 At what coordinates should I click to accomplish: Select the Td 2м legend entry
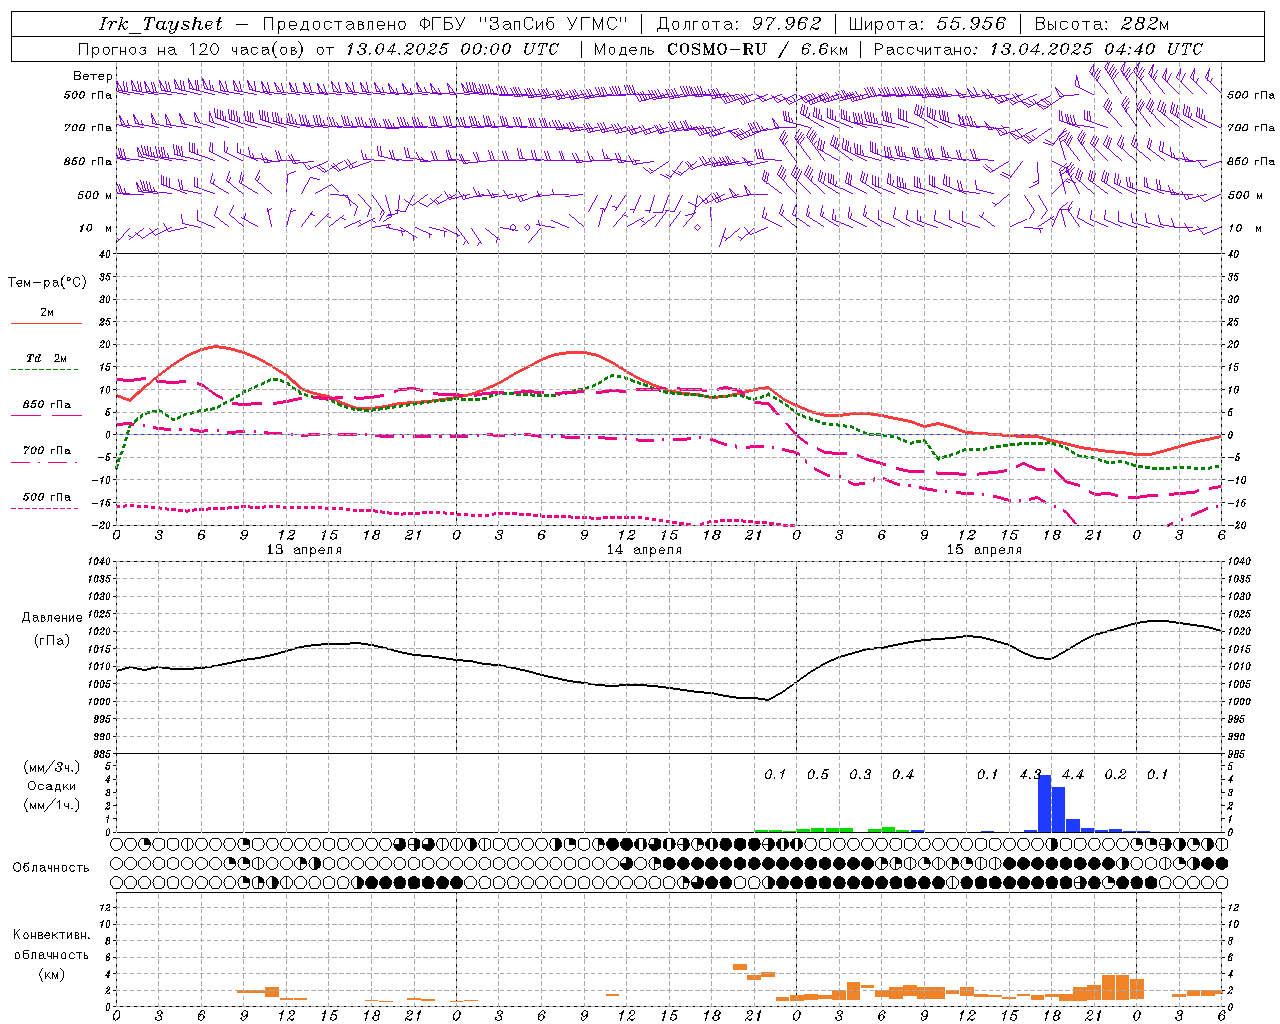[x=47, y=358]
